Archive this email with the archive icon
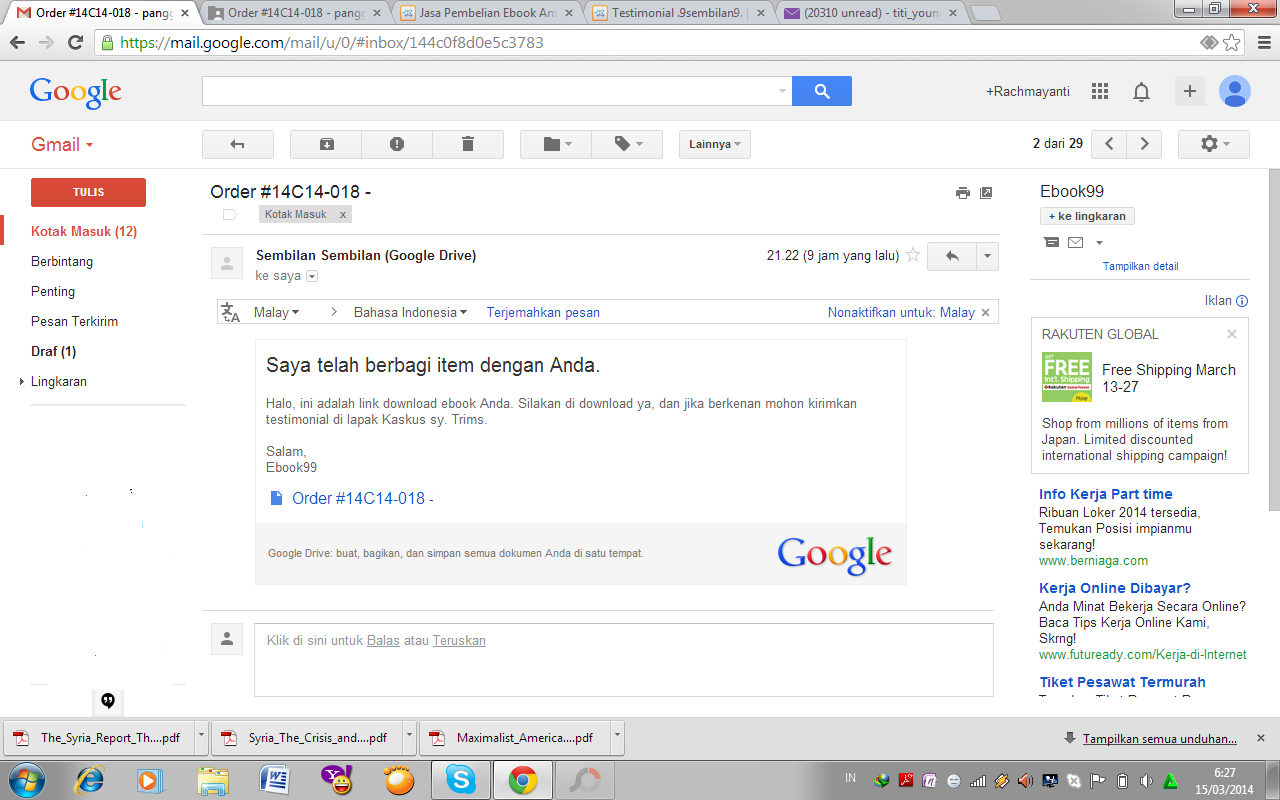This screenshot has width=1280, height=800. pyautogui.click(x=326, y=144)
